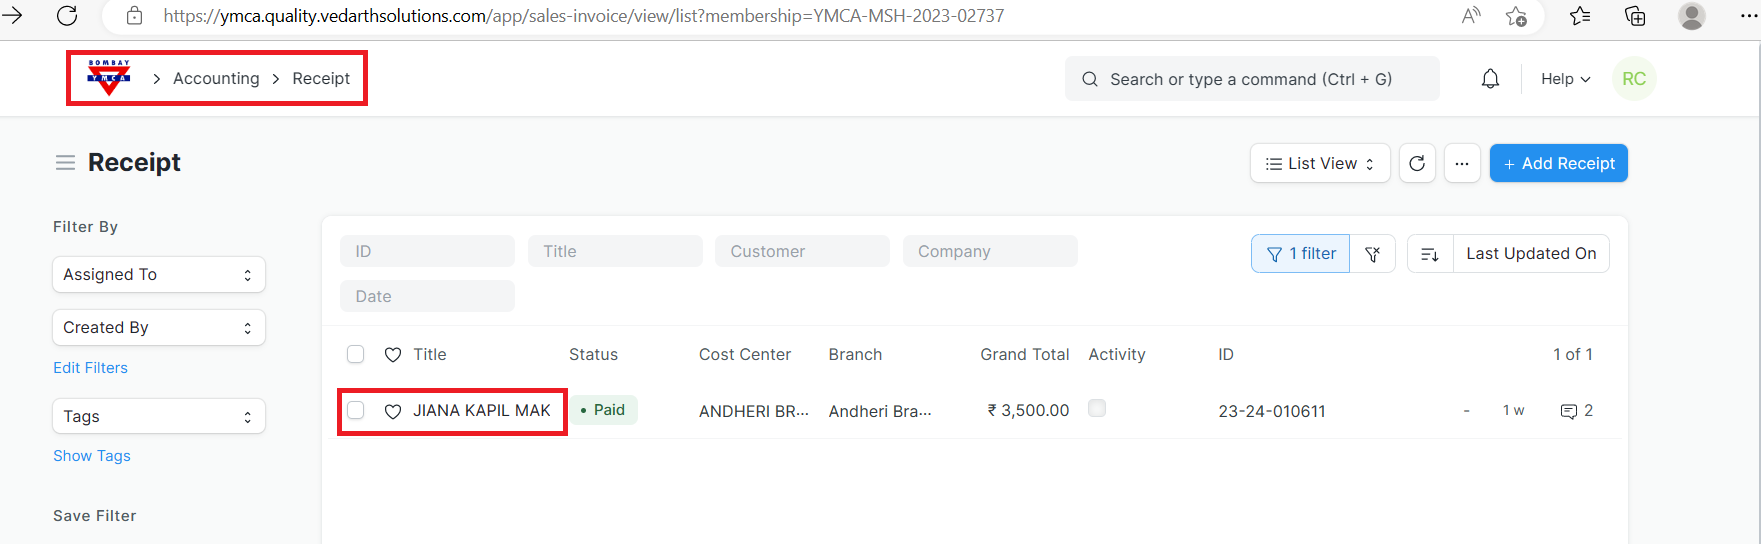Clear filters using the funnel-x icon
1761x544 pixels.
1373,254
